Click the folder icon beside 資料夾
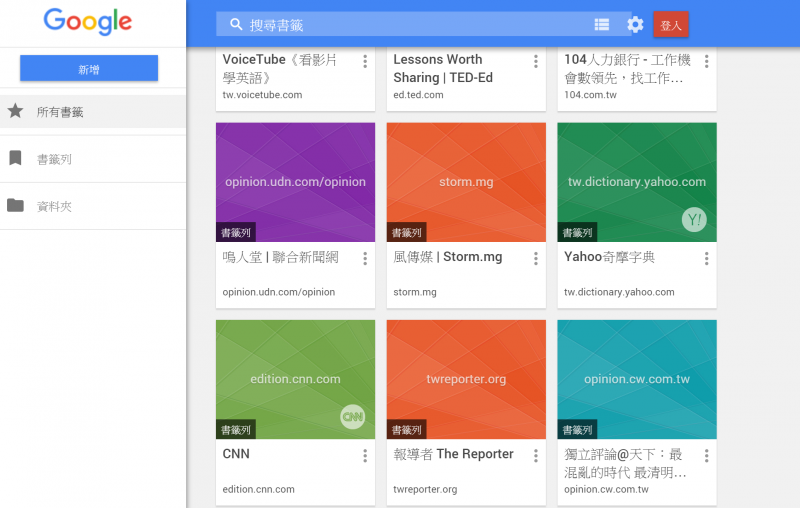Image resolution: width=800 pixels, height=508 pixels. click(15, 205)
